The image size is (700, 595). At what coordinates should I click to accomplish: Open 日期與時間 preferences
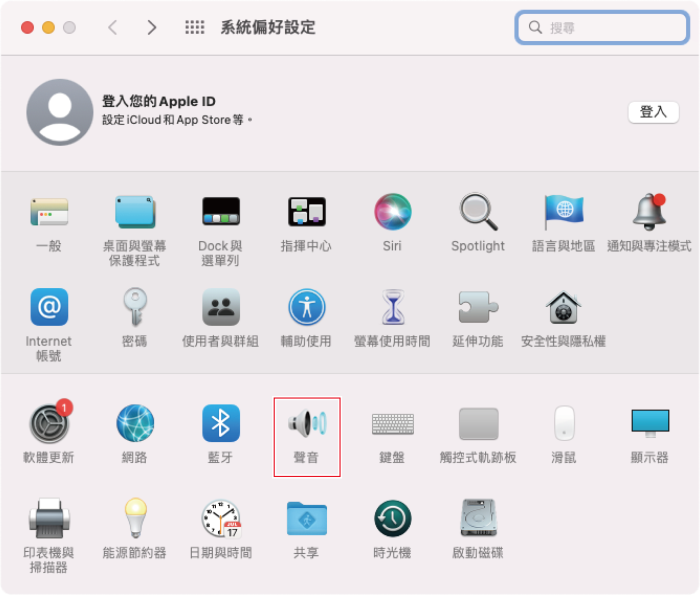221,518
